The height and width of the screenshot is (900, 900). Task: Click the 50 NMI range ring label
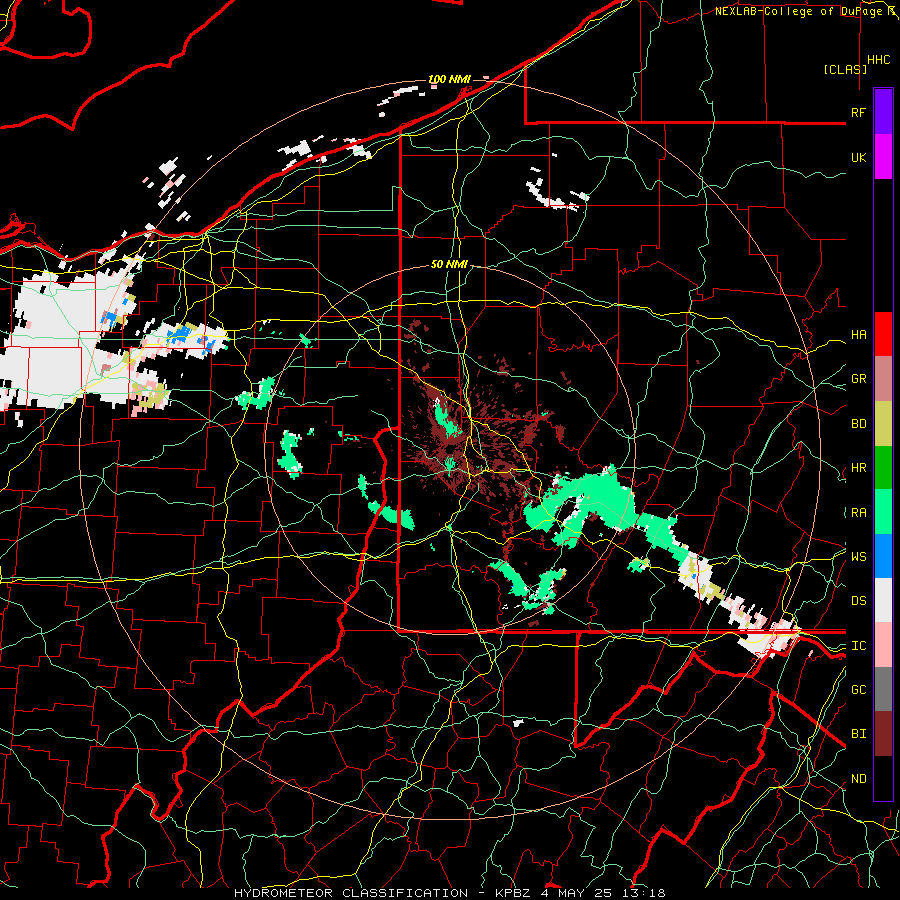pos(449,264)
